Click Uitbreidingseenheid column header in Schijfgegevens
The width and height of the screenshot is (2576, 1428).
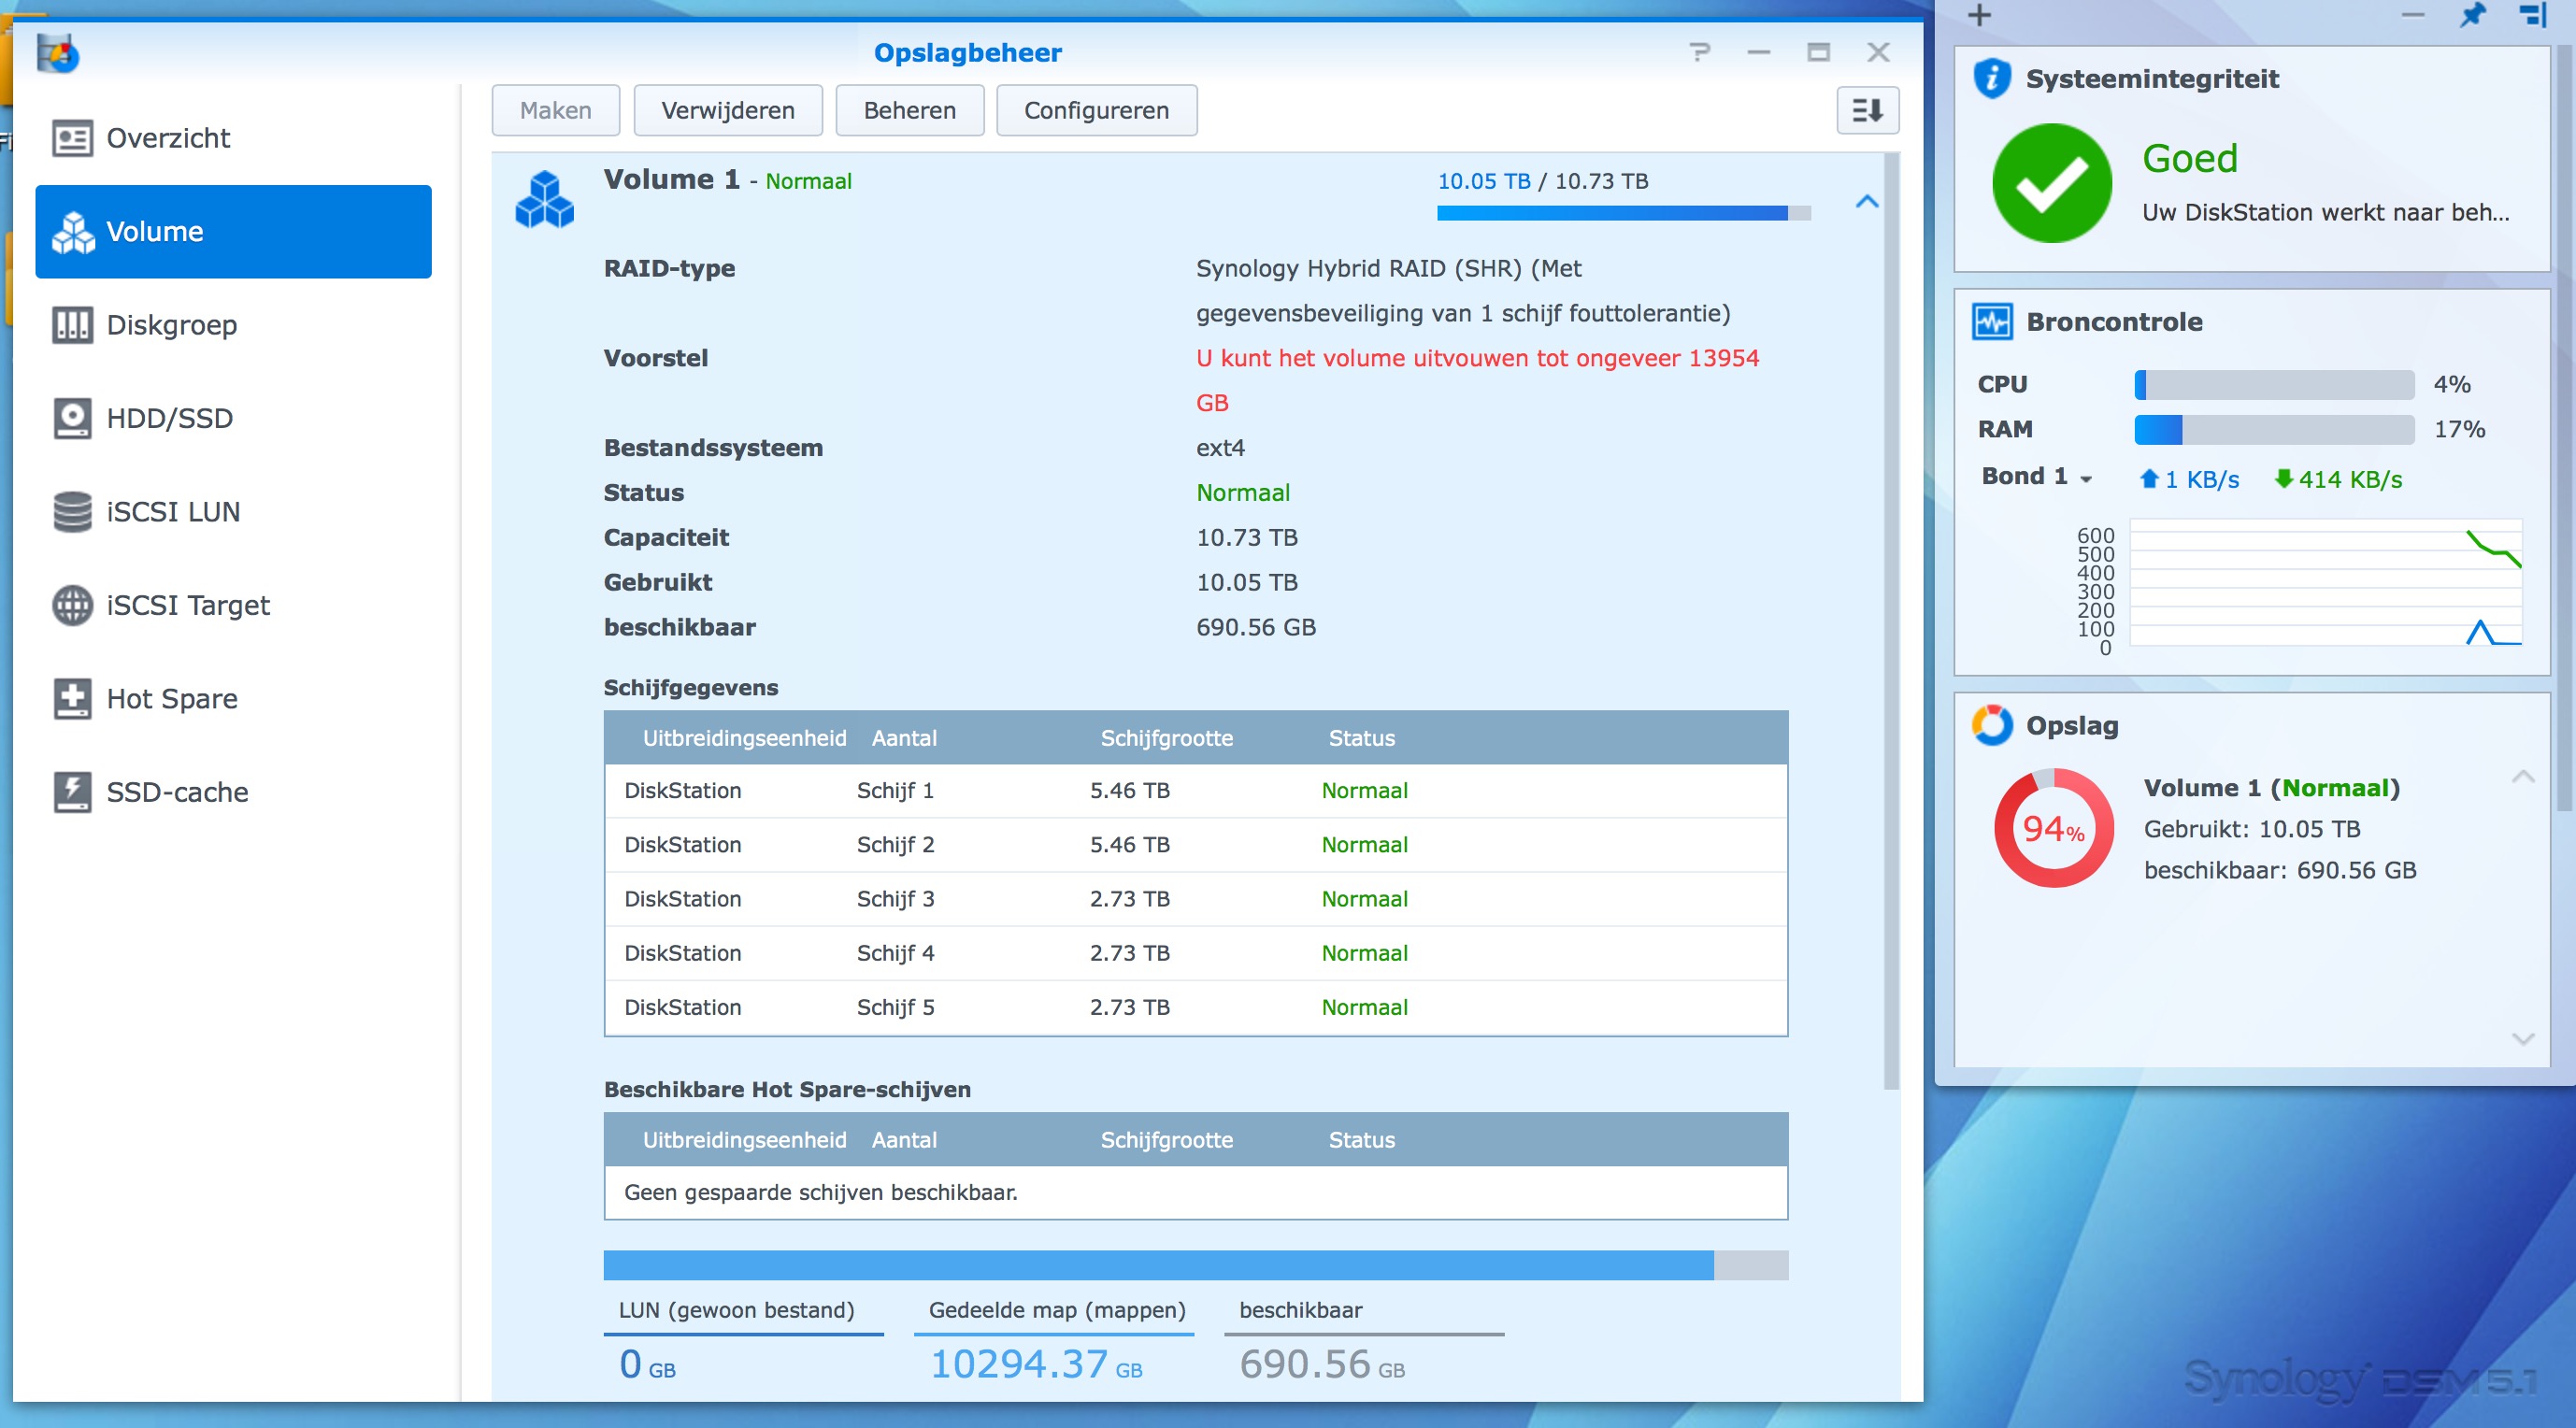click(744, 738)
